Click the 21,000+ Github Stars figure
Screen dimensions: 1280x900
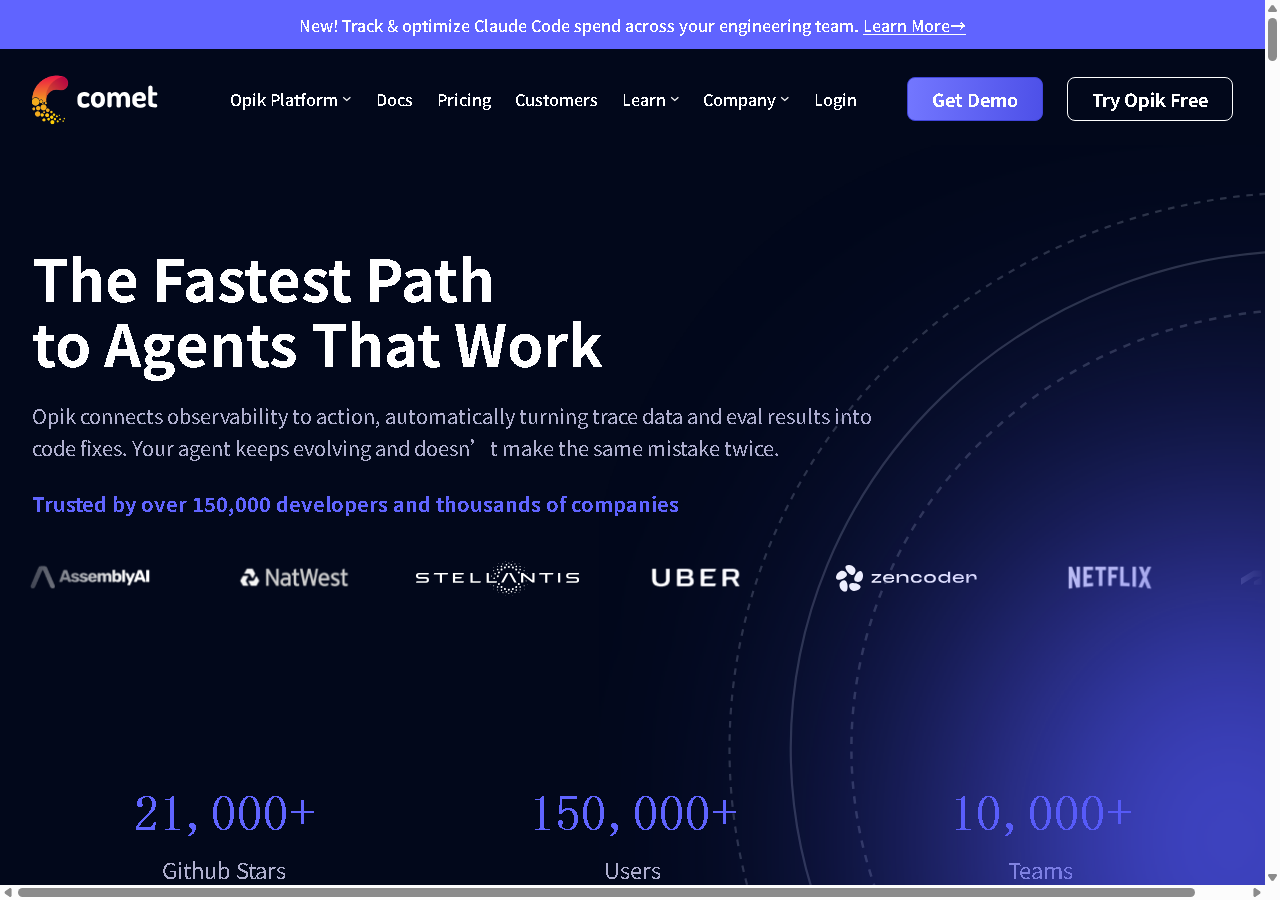click(x=224, y=813)
